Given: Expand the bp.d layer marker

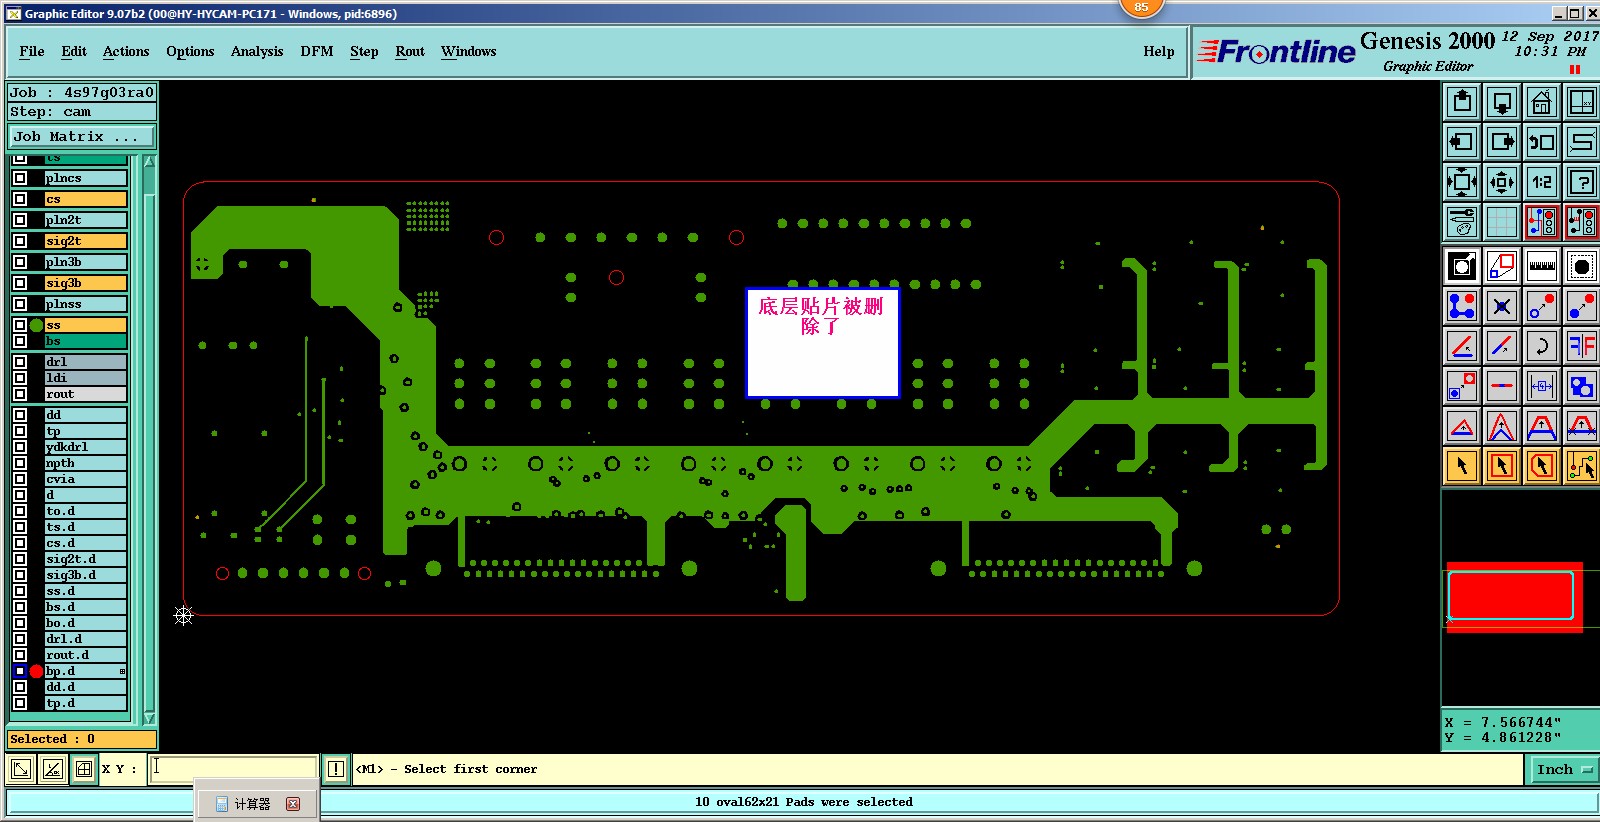Looking at the screenshot, I should [122, 671].
